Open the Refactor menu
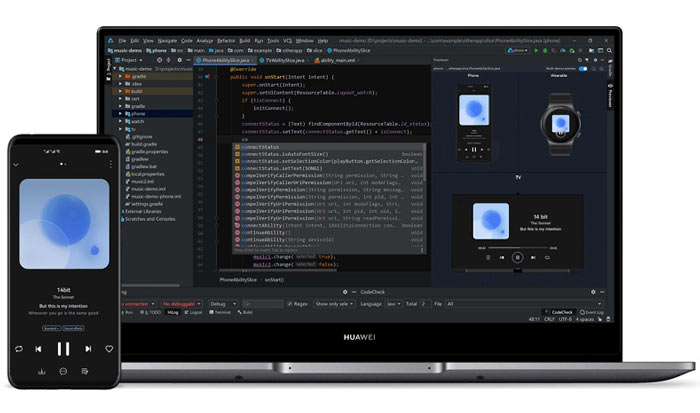Viewport: 700px width, 413px height. coord(226,41)
